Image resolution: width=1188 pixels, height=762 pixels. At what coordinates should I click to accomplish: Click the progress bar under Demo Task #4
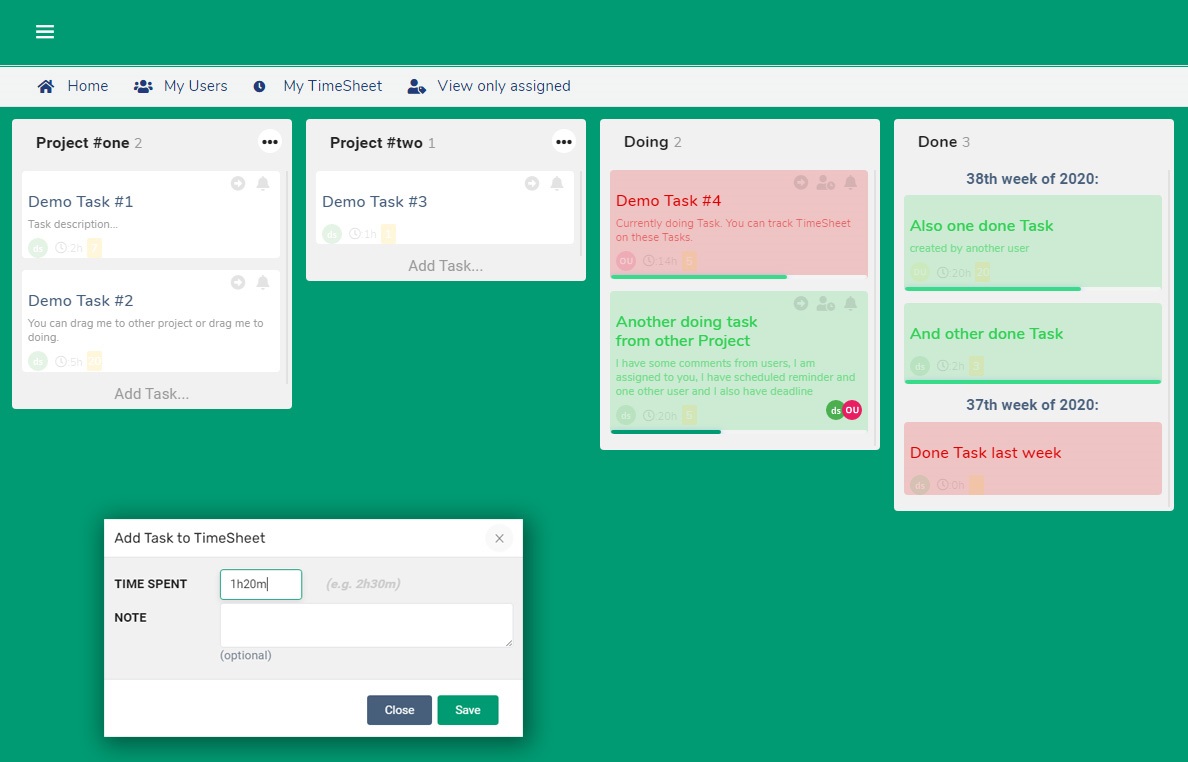point(699,277)
